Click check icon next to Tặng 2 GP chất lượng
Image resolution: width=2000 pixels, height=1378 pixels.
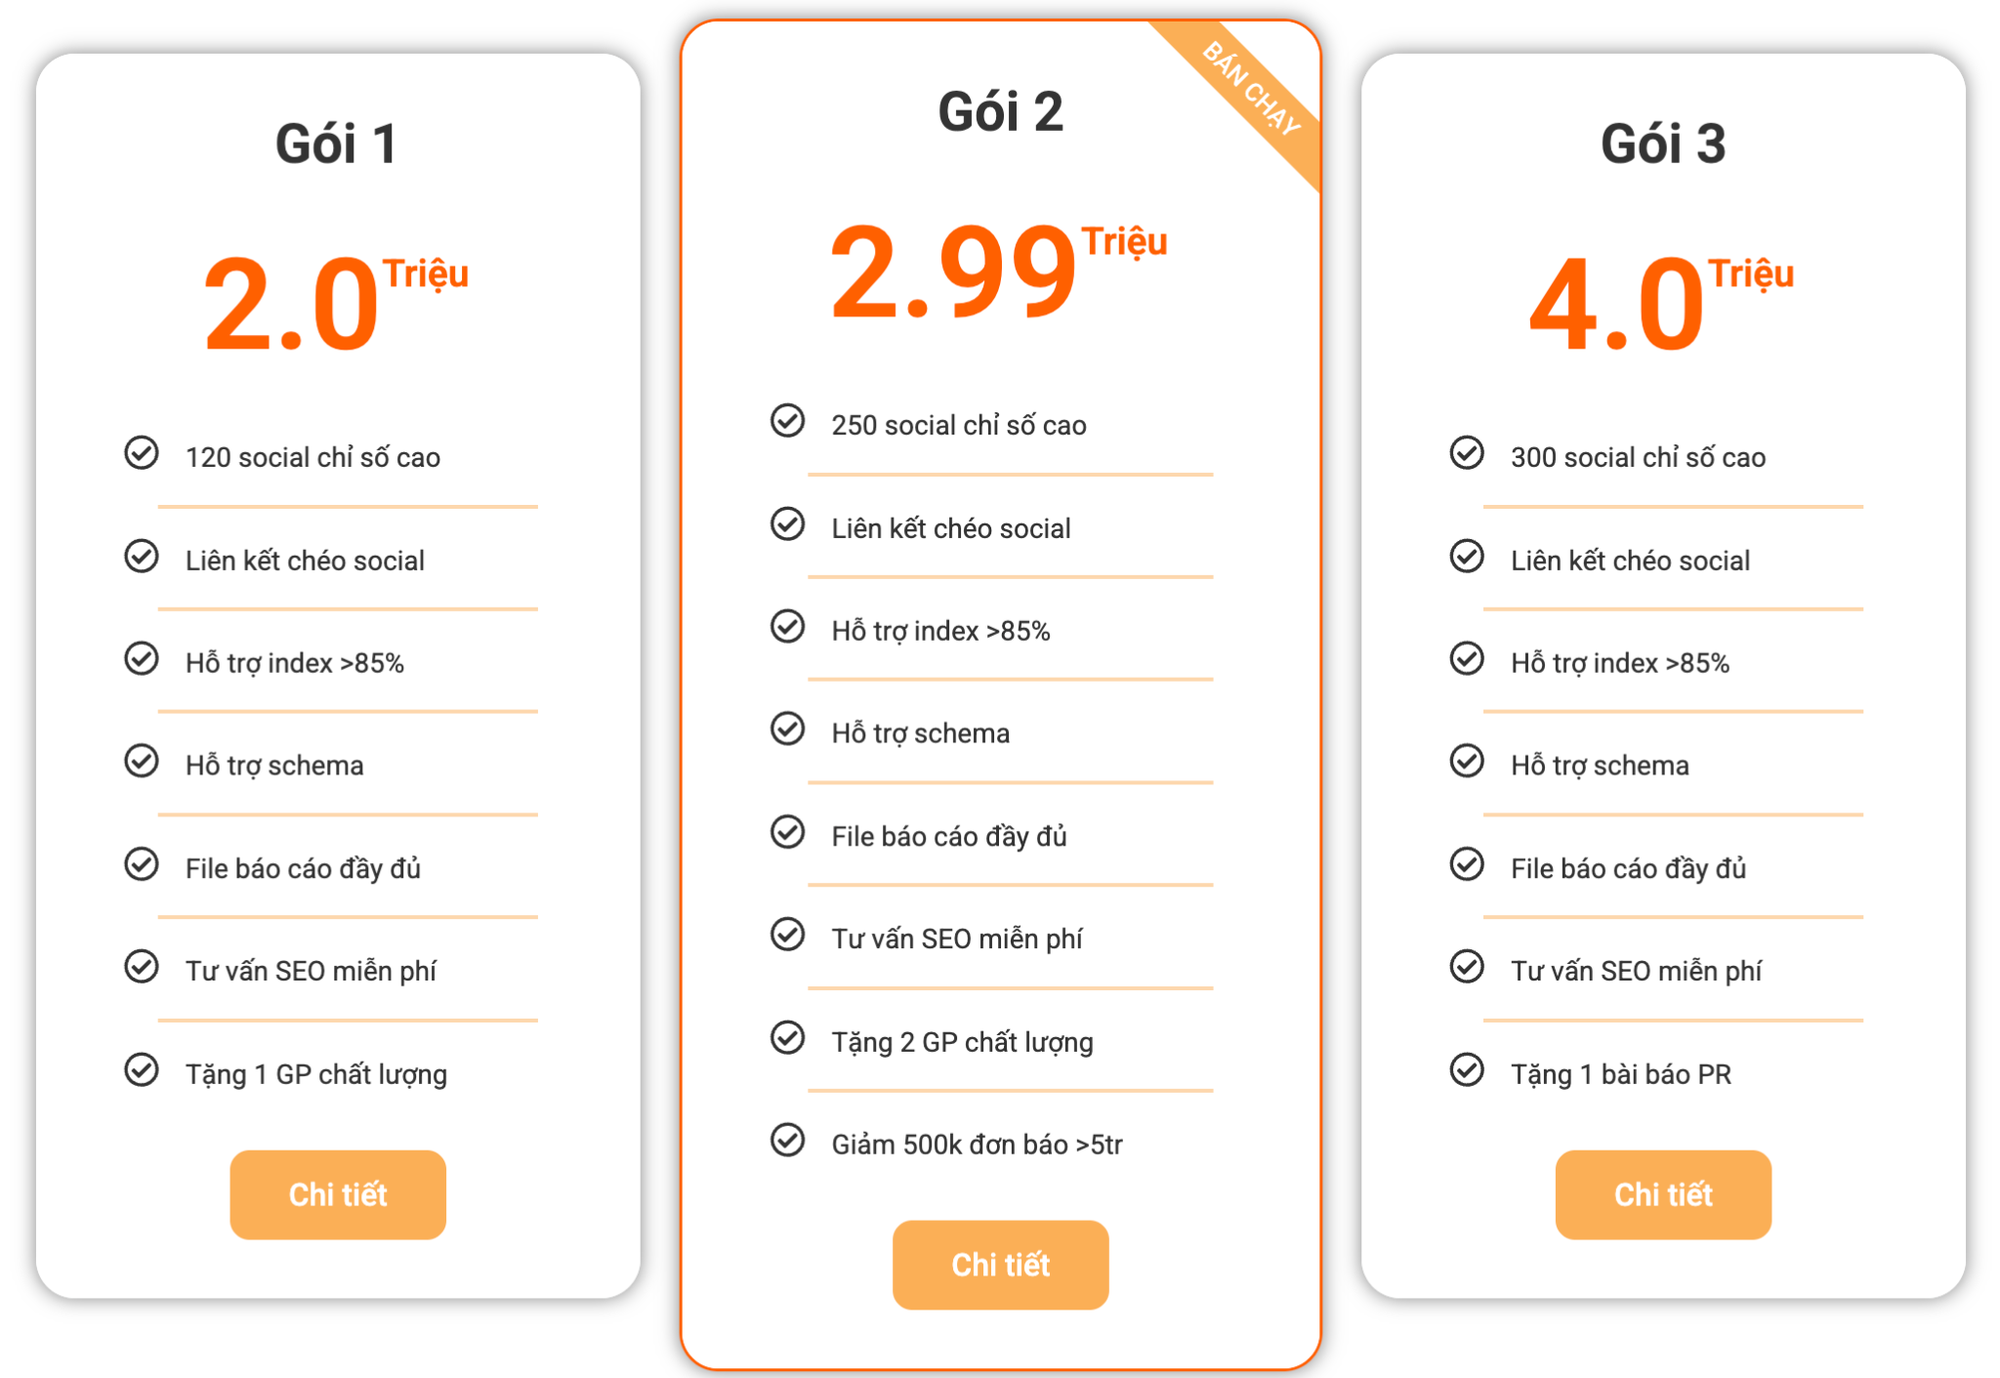pos(788,1038)
